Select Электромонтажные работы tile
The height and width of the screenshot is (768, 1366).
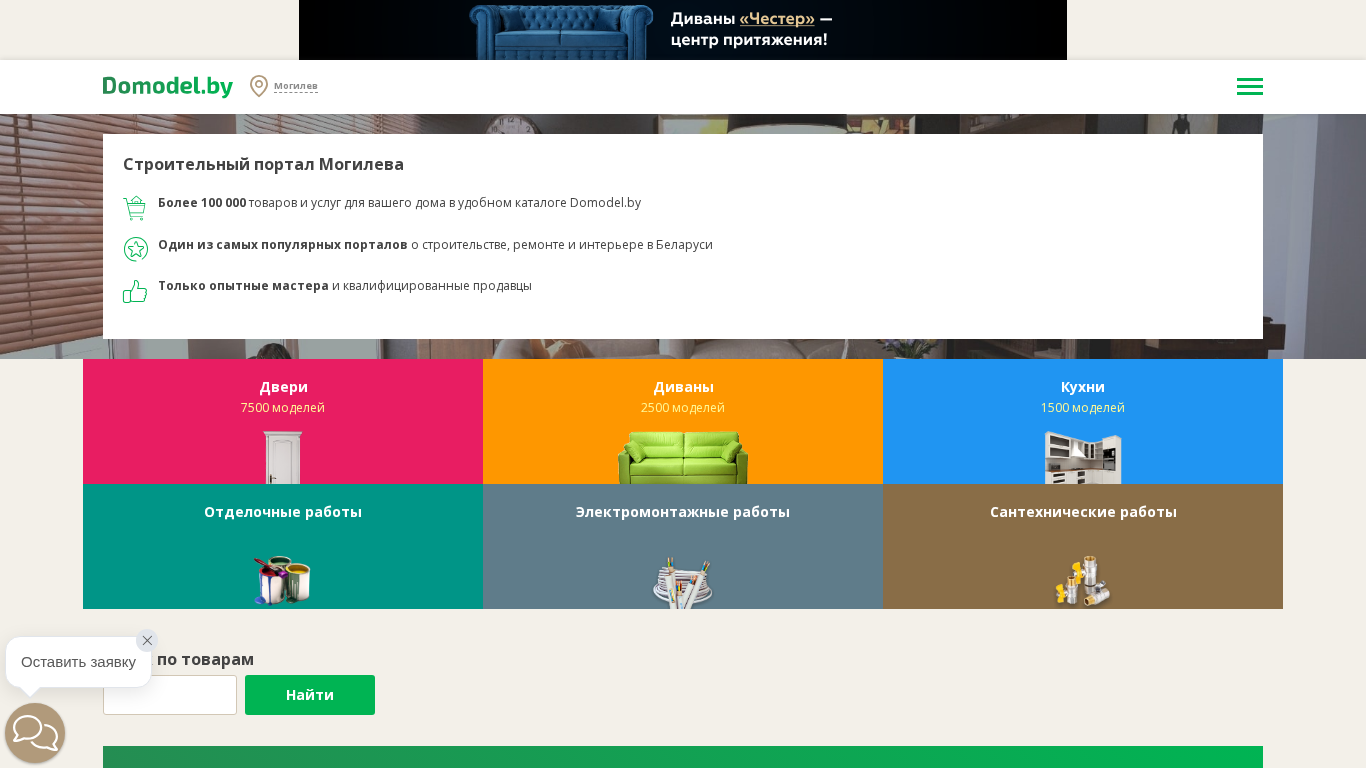pyautogui.click(x=683, y=546)
